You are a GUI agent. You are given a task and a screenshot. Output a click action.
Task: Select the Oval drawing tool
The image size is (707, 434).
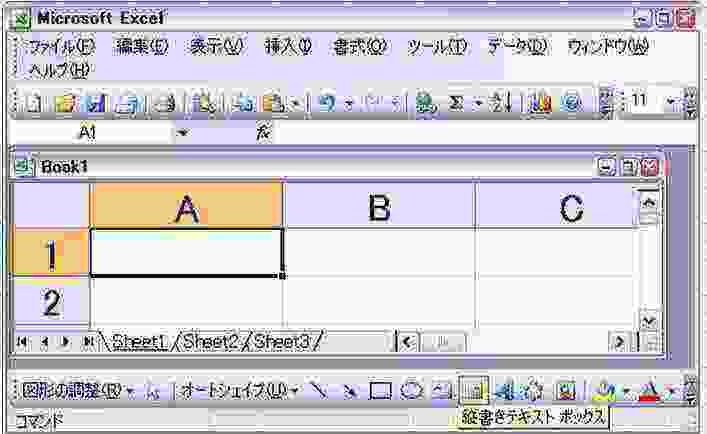click(x=411, y=391)
